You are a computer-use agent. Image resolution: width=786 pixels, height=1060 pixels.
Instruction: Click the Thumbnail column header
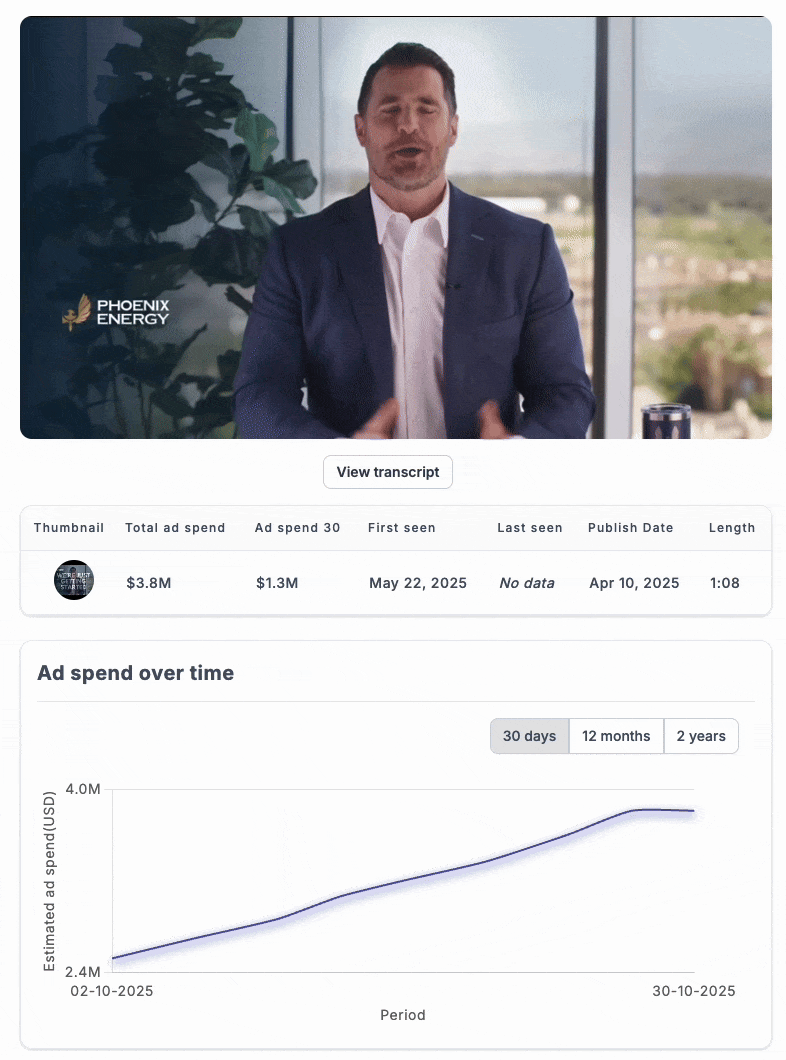[68, 528]
